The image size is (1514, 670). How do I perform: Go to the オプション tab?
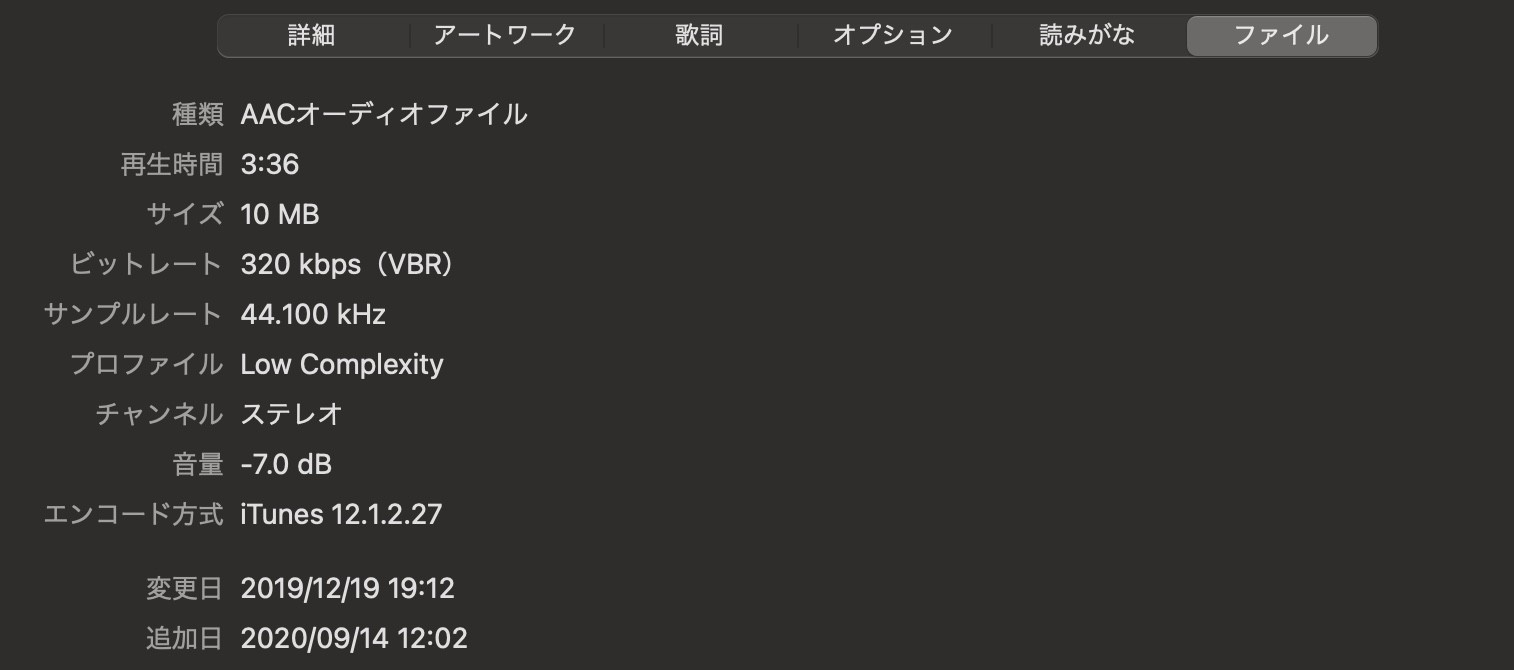click(x=893, y=36)
